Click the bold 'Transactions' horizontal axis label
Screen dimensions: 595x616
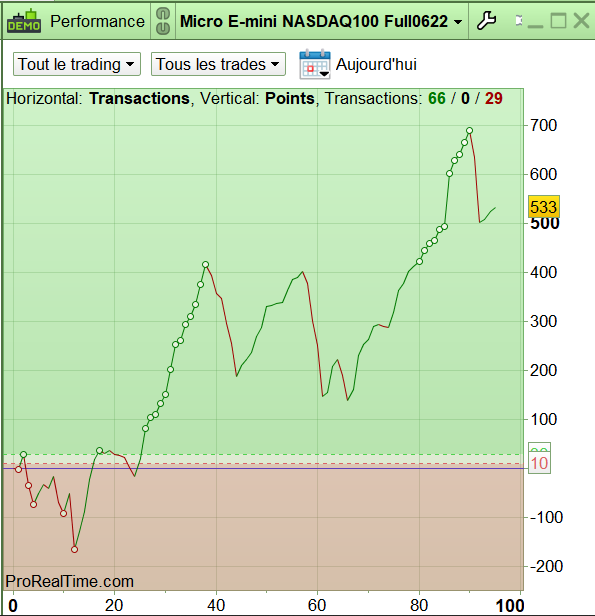[139, 98]
